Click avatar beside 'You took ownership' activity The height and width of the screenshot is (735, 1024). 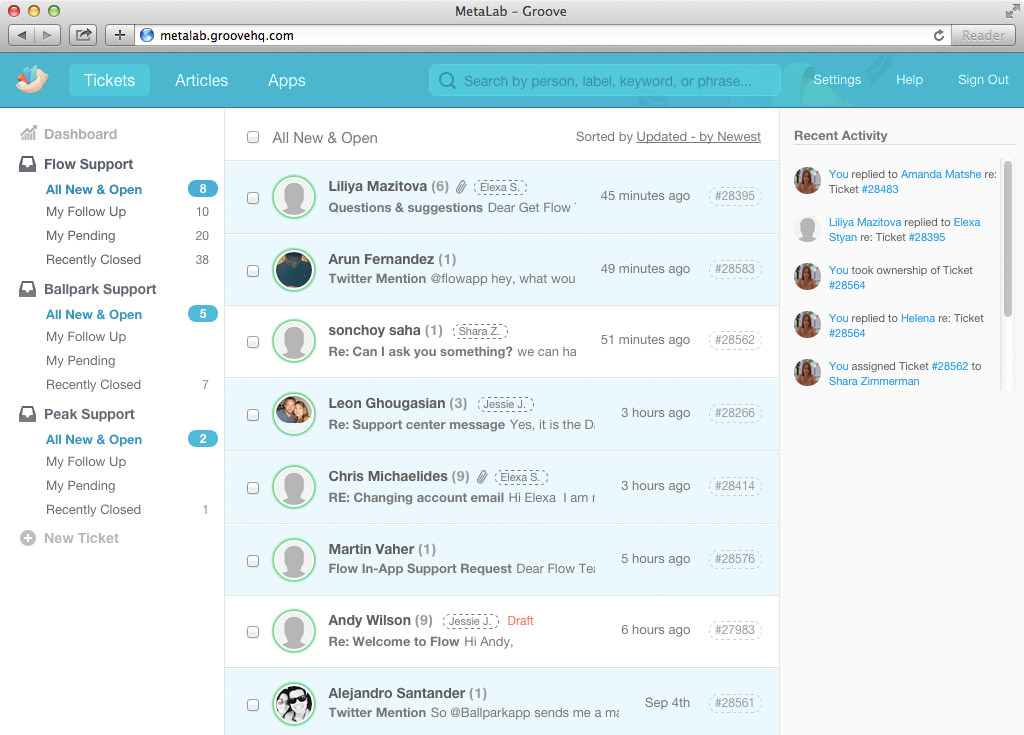pyautogui.click(x=807, y=276)
